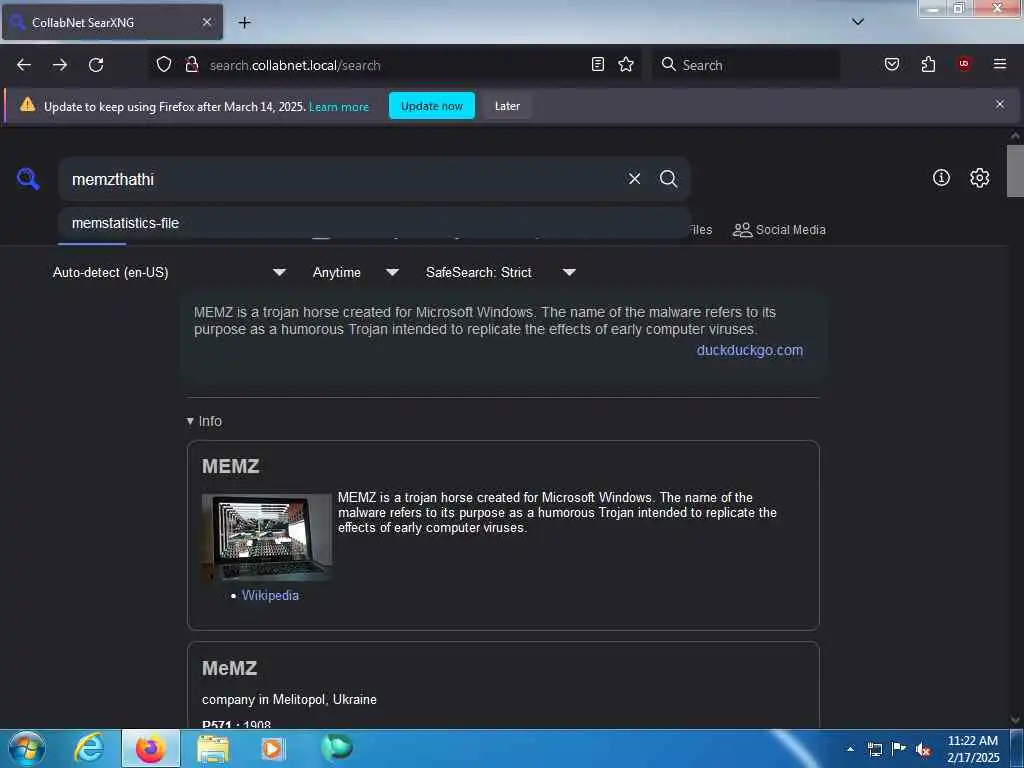Open SearXNG preferences gear icon
This screenshot has width=1024, height=768.
[980, 178]
